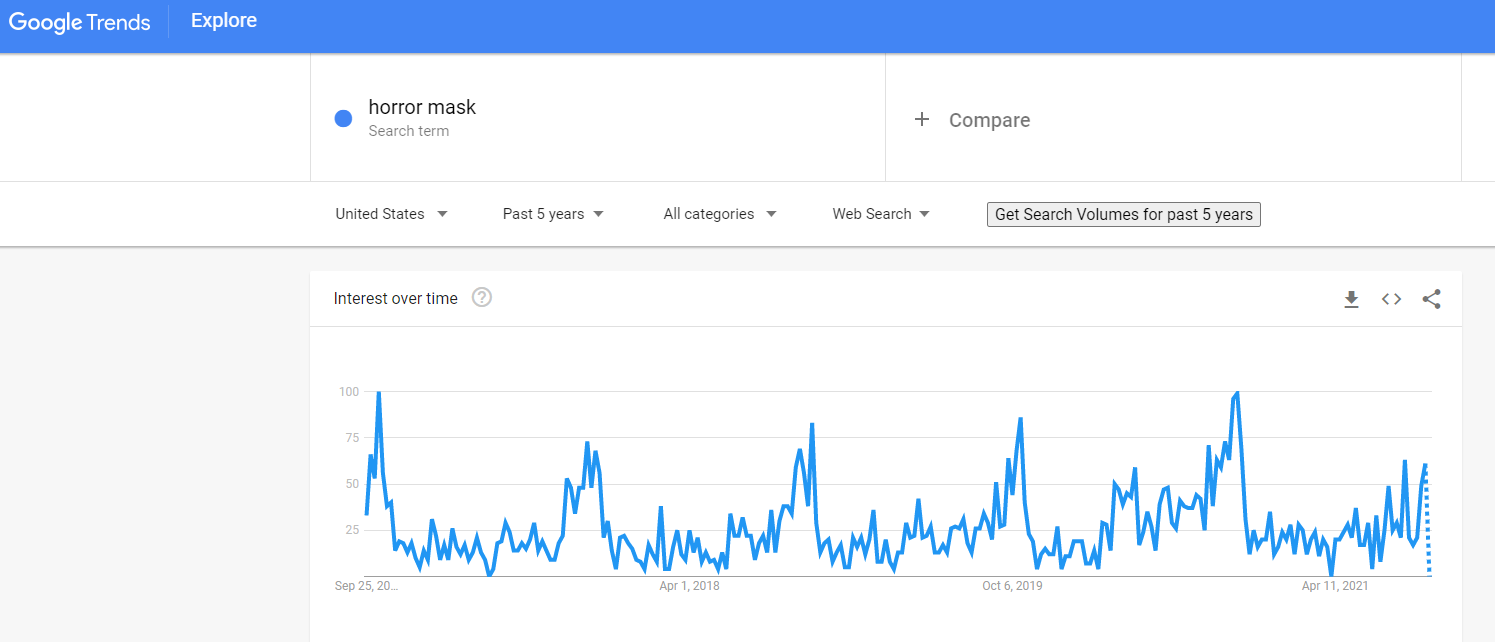The width and height of the screenshot is (1495, 642).
Task: Select the Apr 1, 2018 axis label
Action: pos(689,586)
